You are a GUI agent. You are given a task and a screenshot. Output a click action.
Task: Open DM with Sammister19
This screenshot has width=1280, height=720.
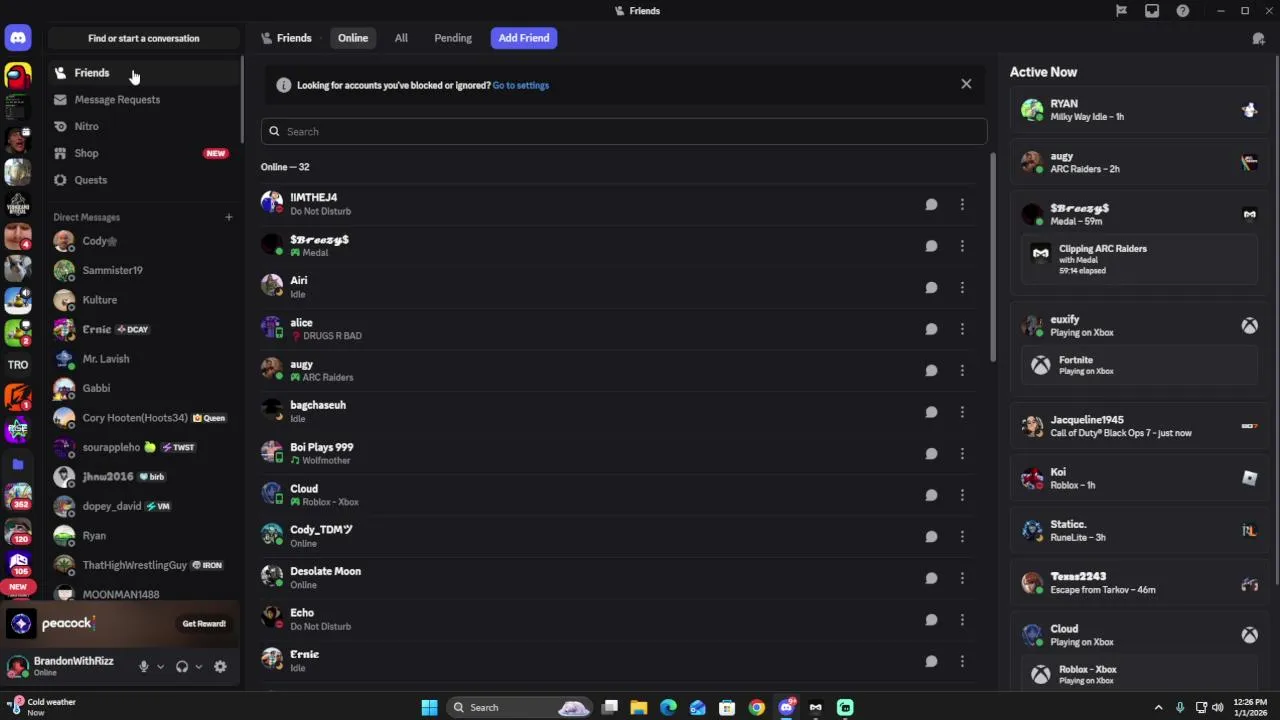click(144, 270)
